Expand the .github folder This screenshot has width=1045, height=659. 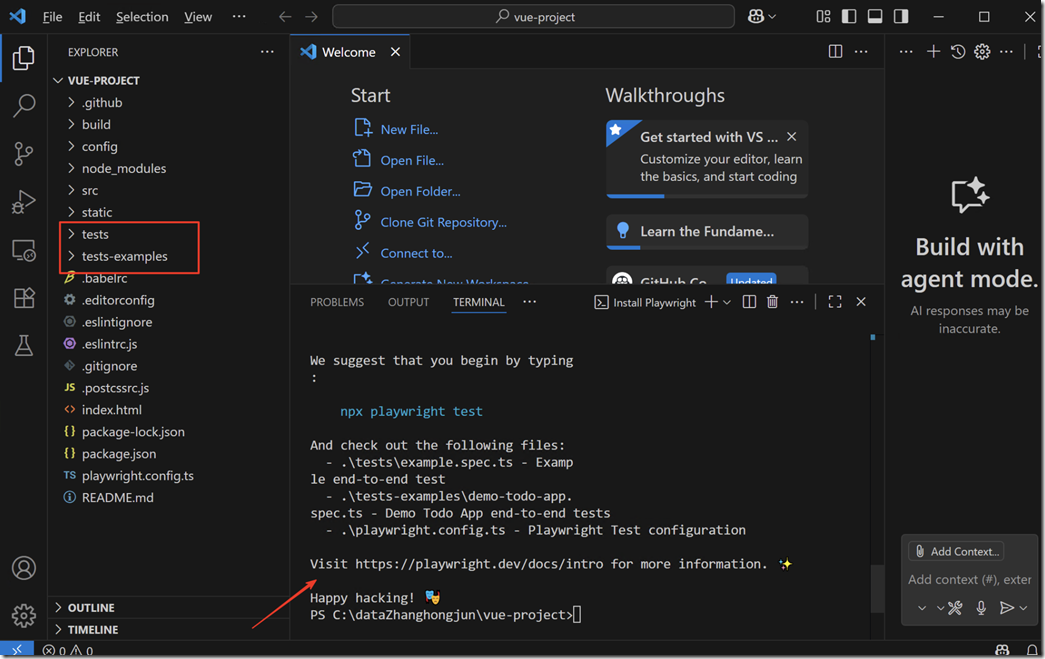coord(102,103)
